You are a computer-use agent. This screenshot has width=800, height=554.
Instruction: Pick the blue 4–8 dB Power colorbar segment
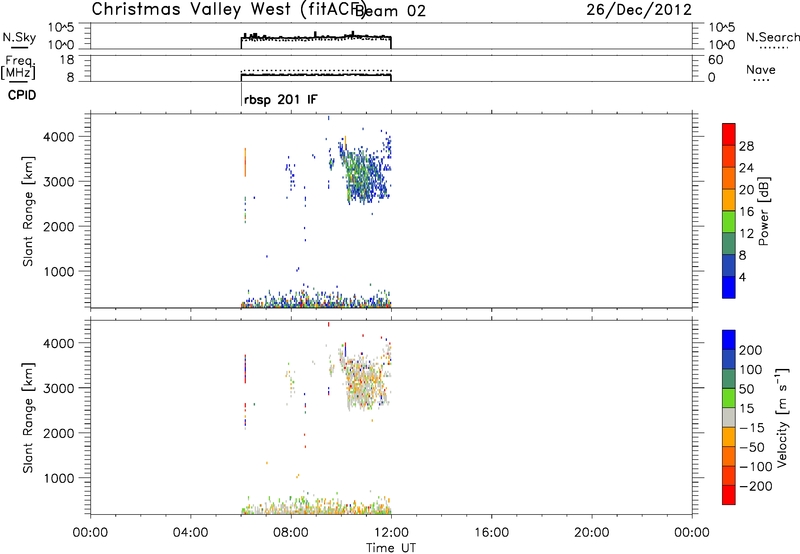[x=729, y=266]
